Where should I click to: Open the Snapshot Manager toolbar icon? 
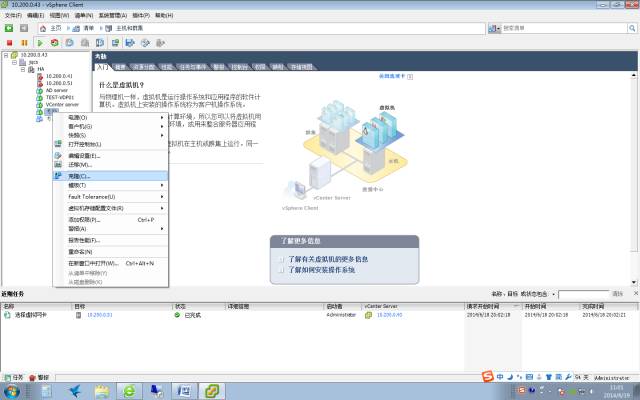coord(100,43)
